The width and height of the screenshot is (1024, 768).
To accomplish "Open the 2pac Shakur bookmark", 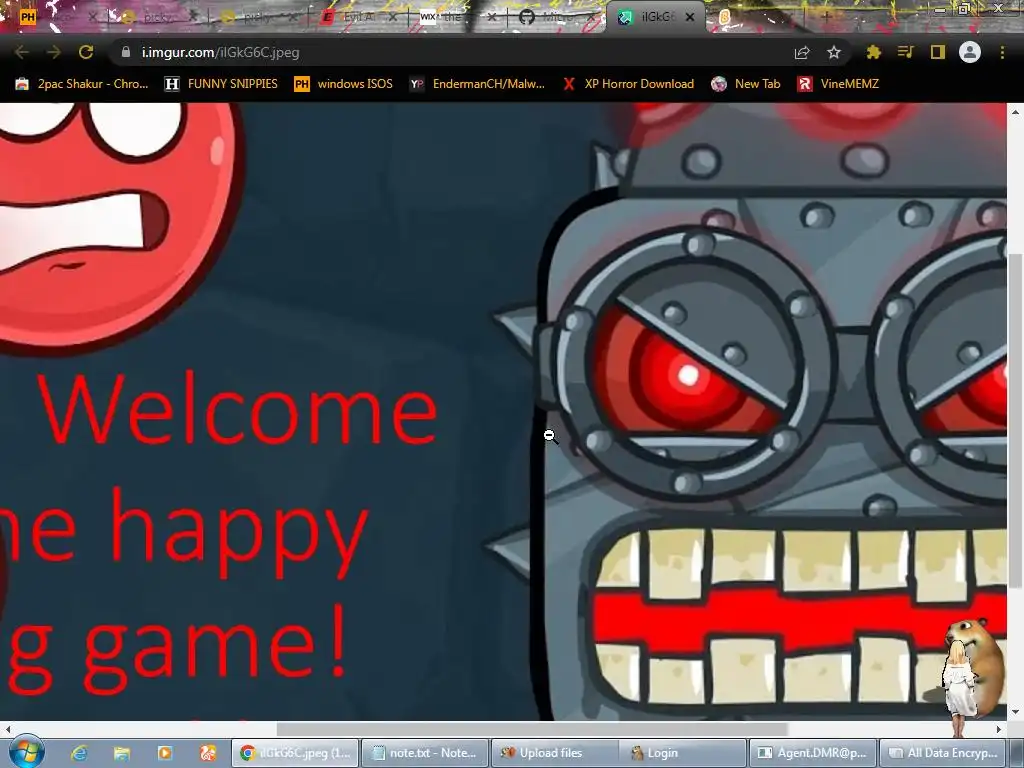I will (82, 84).
